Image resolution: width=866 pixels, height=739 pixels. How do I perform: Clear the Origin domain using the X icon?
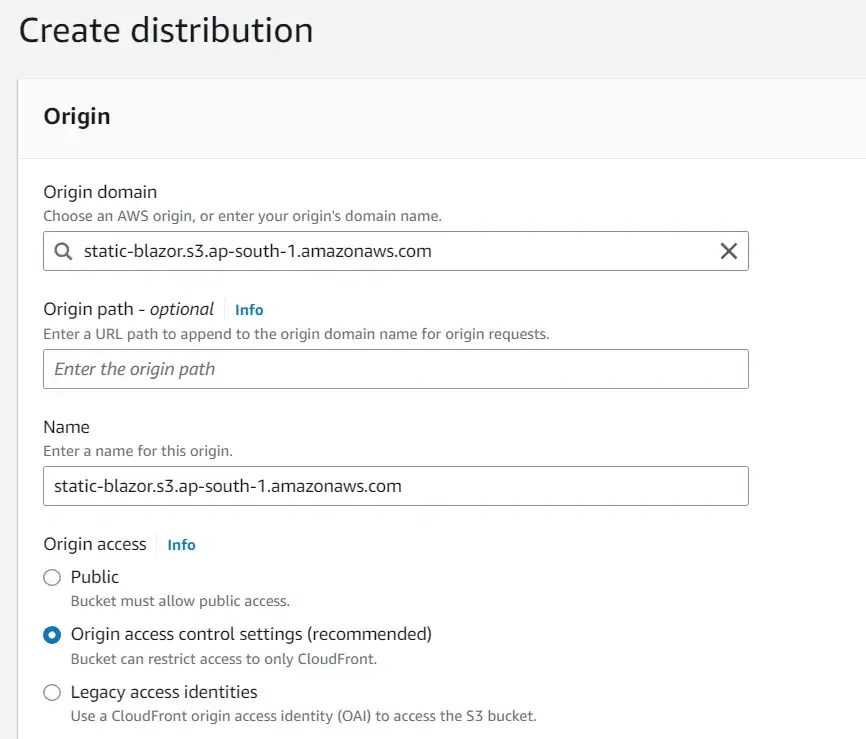click(729, 251)
